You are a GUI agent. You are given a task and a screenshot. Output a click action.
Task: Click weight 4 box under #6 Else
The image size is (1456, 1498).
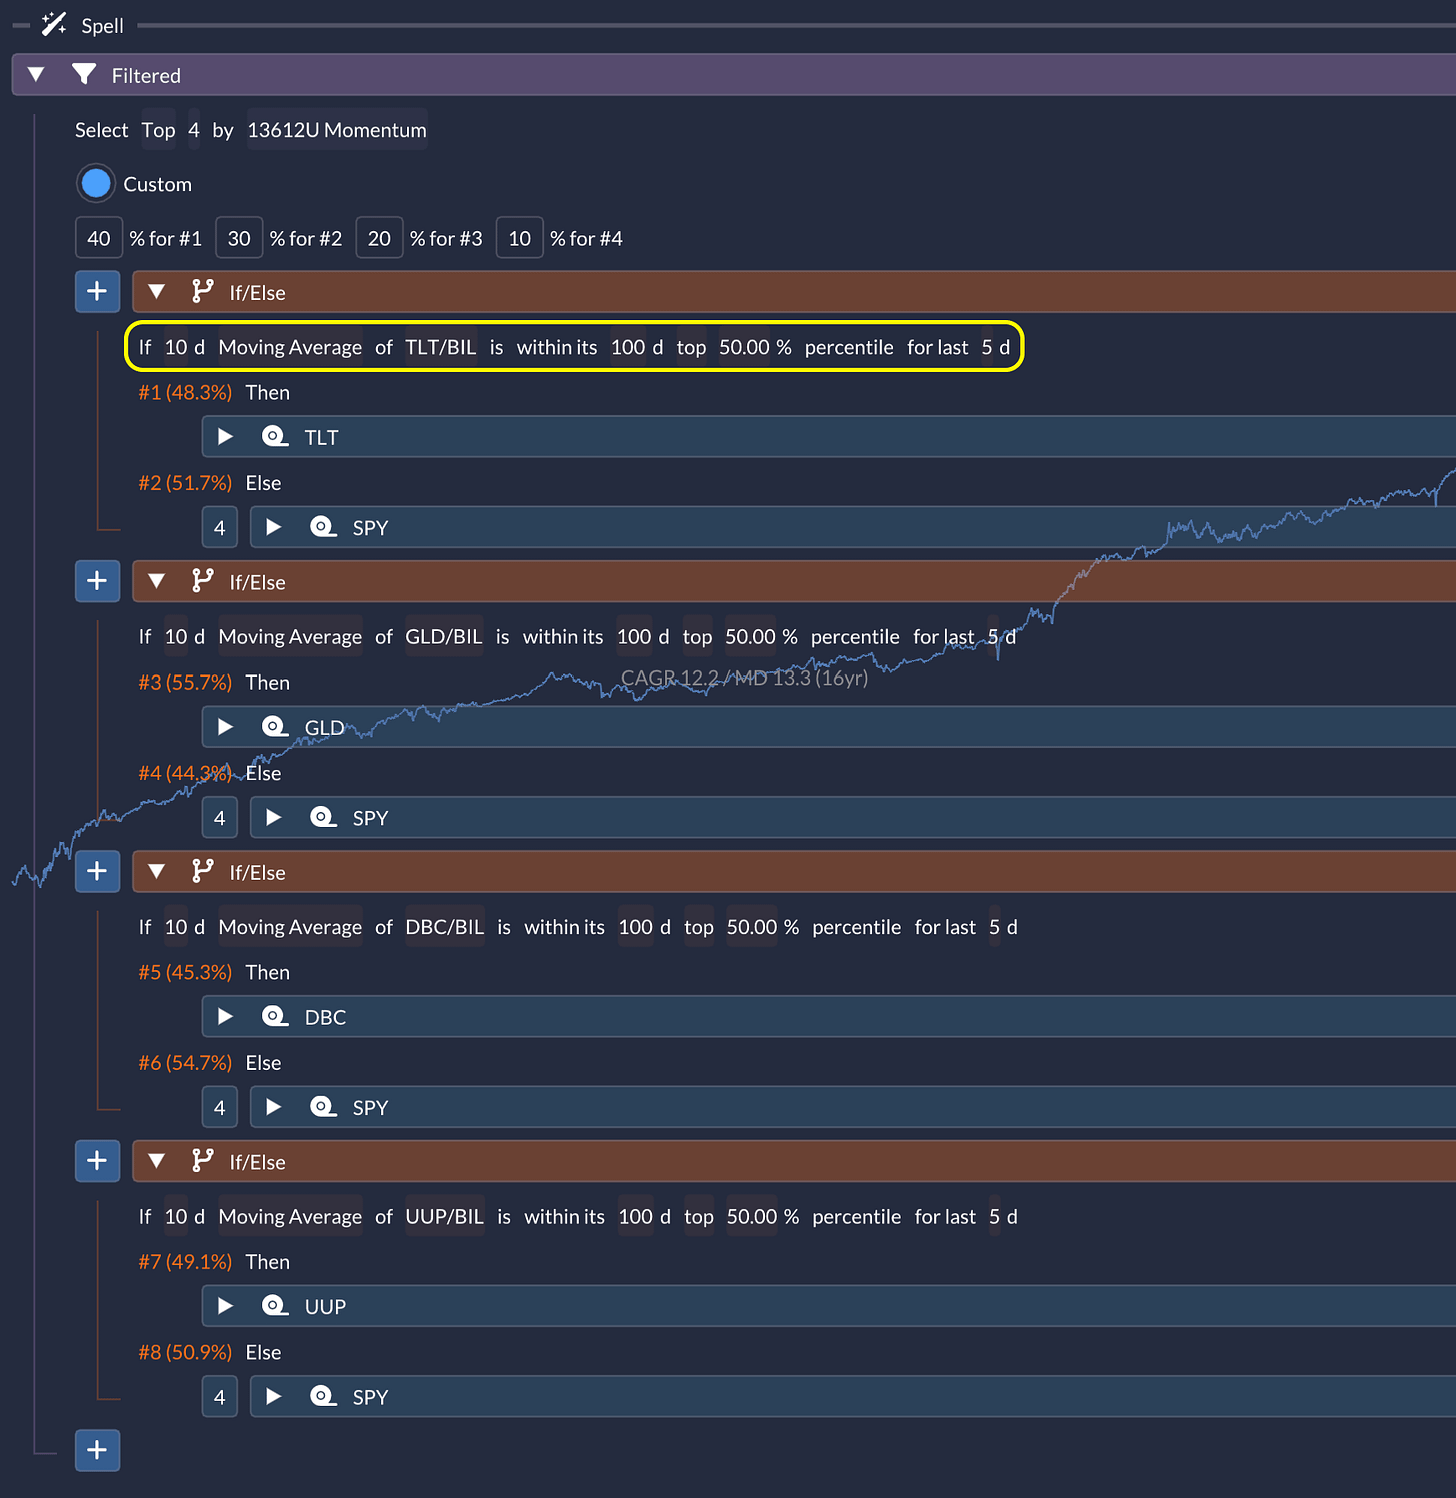[220, 1107]
